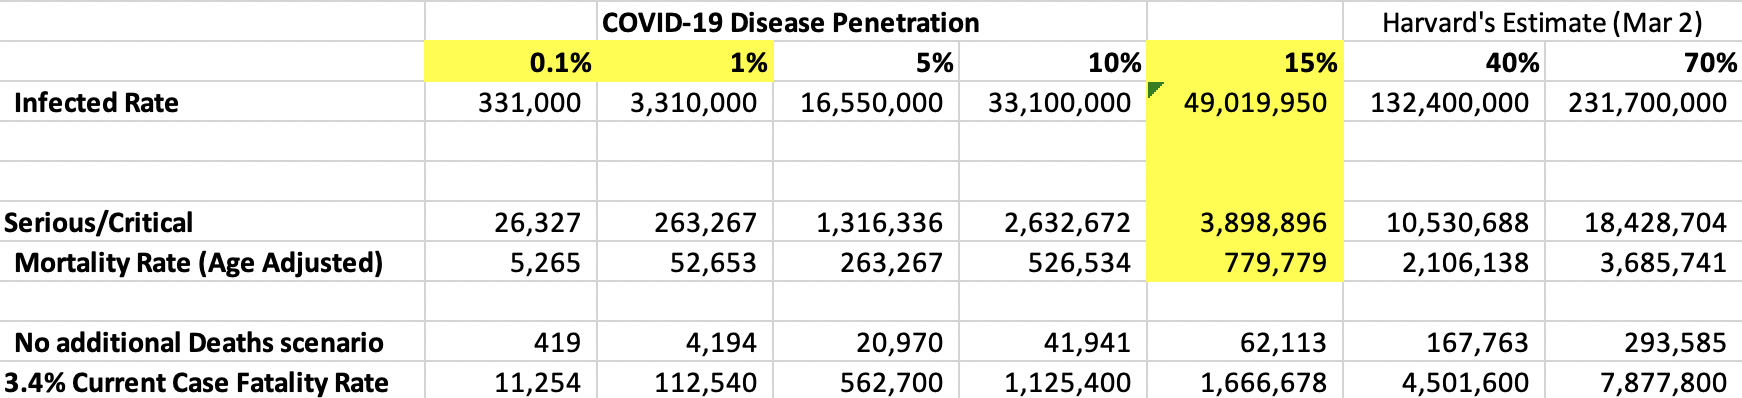1742x398 pixels.
Task: Select the cell with 4,501,600
Action: pyautogui.click(x=1444, y=381)
